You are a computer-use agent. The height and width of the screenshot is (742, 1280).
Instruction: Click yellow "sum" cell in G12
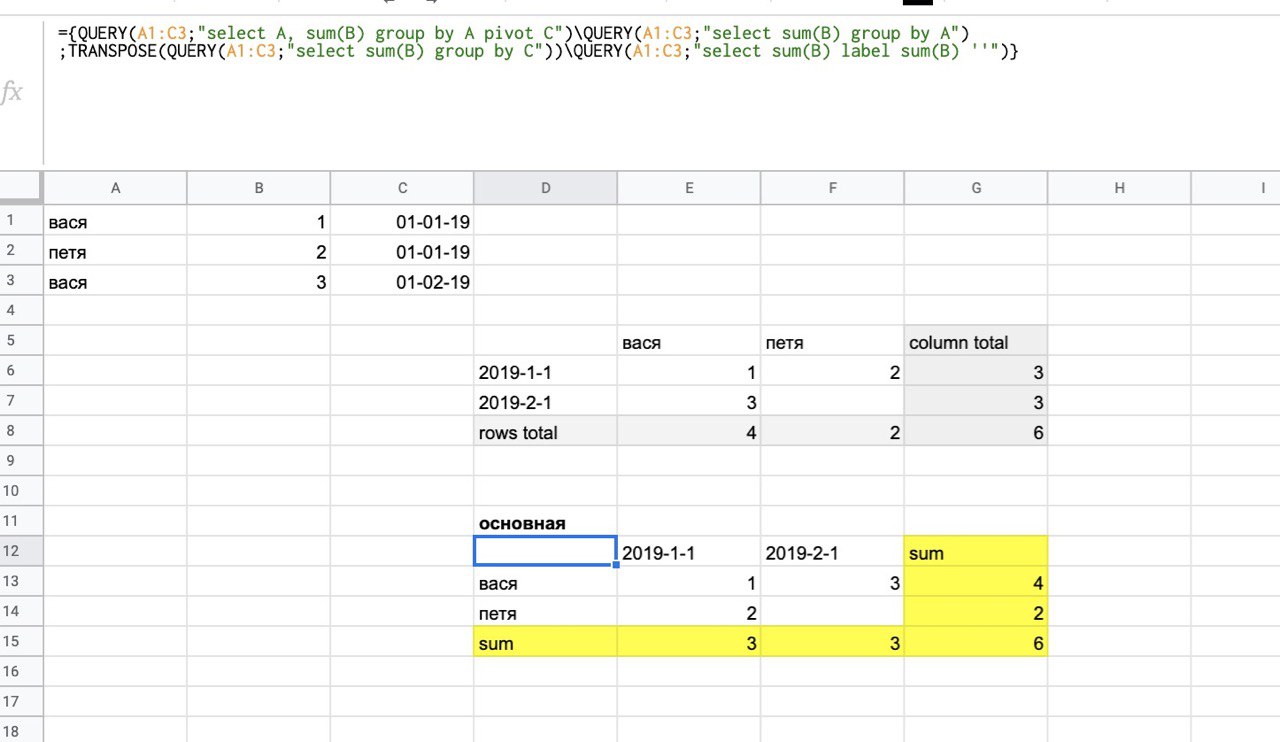[976, 551]
